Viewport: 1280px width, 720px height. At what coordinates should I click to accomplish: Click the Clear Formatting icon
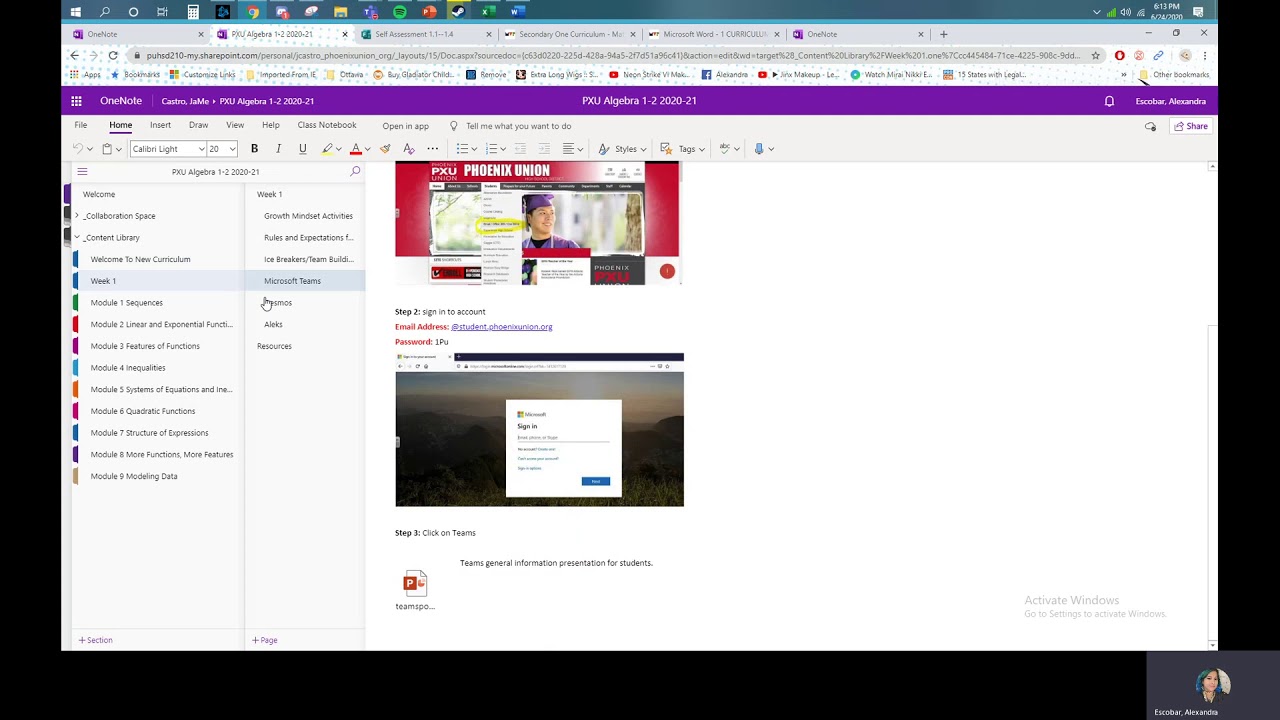coord(408,149)
